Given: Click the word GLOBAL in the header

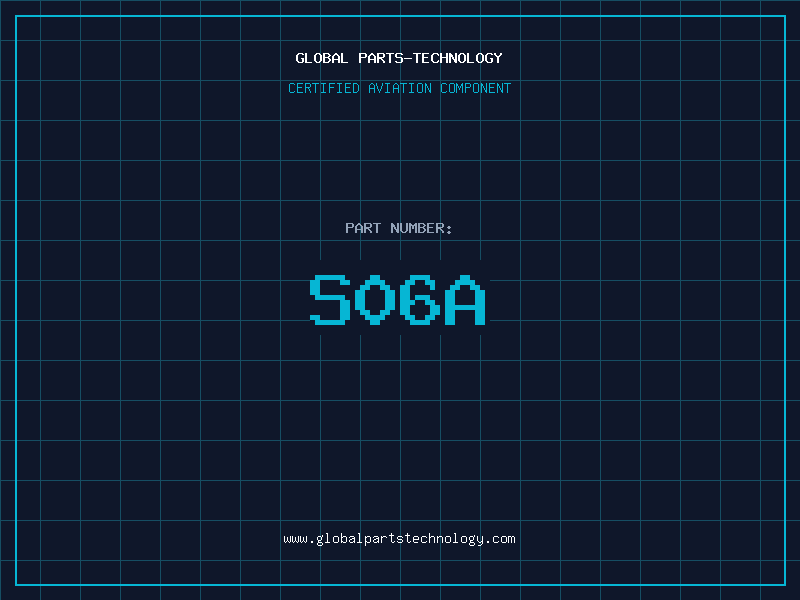Looking at the screenshot, I should 322,58.
